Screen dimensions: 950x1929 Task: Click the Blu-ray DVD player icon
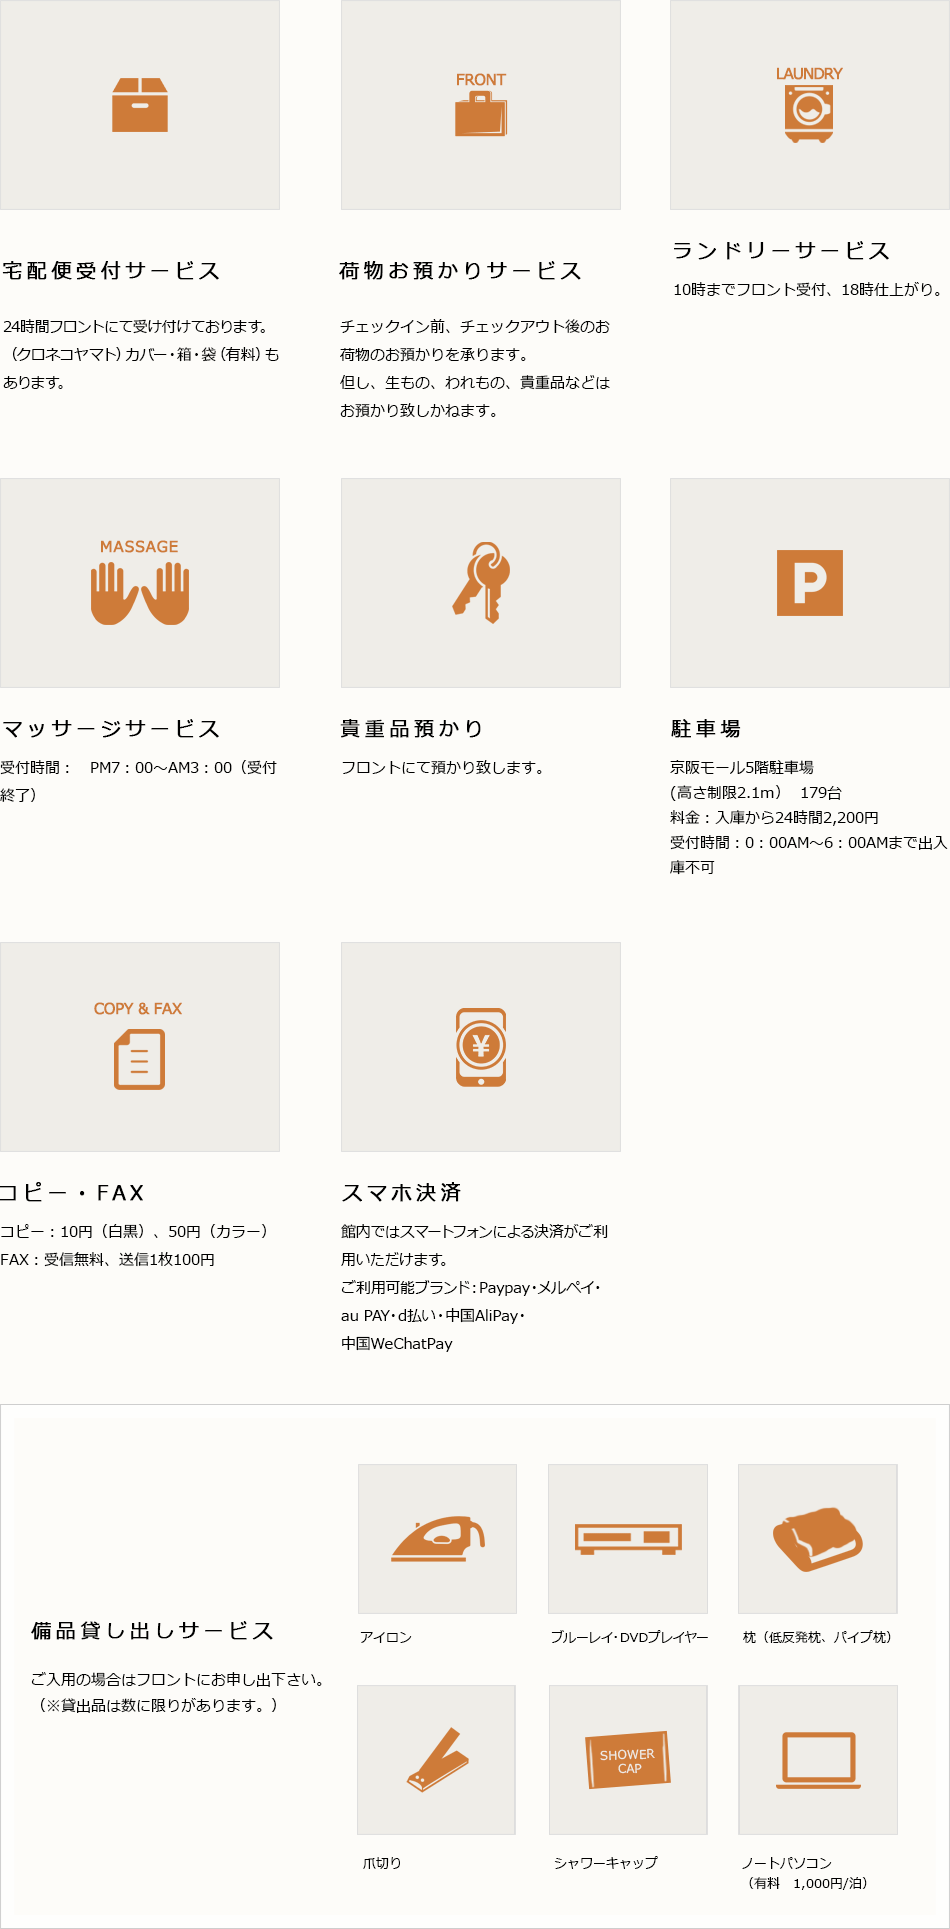click(x=628, y=1539)
